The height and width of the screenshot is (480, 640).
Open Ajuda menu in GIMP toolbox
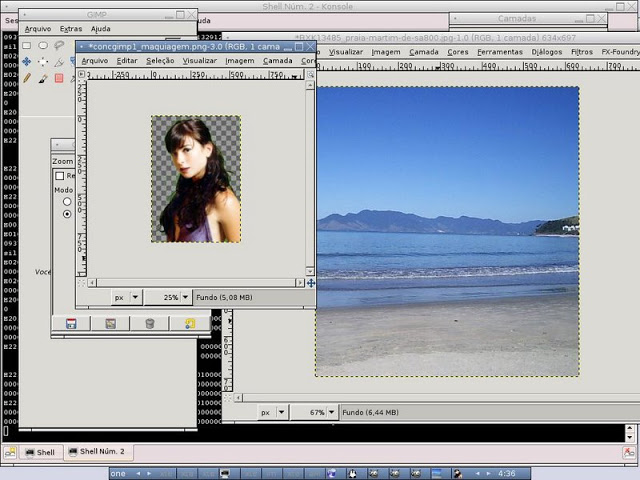coord(100,29)
